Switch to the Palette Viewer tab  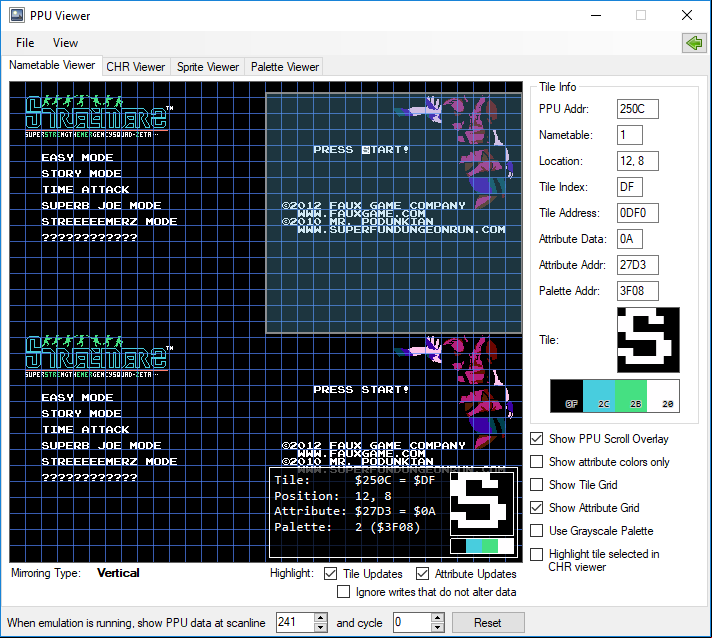(285, 67)
